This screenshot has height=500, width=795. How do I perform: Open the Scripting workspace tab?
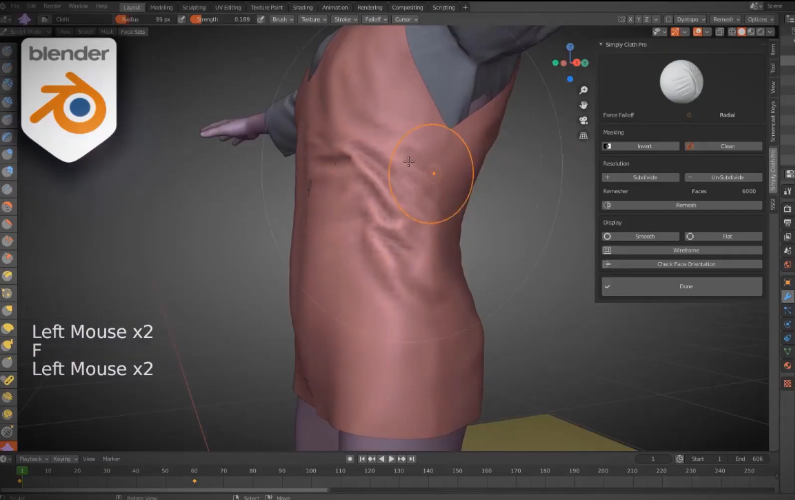coord(444,7)
